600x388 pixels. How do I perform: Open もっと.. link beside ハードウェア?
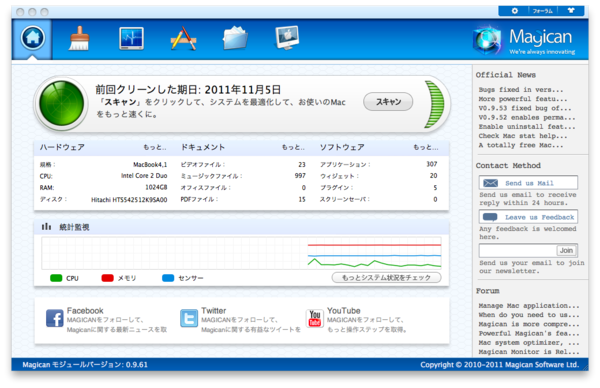click(155, 147)
